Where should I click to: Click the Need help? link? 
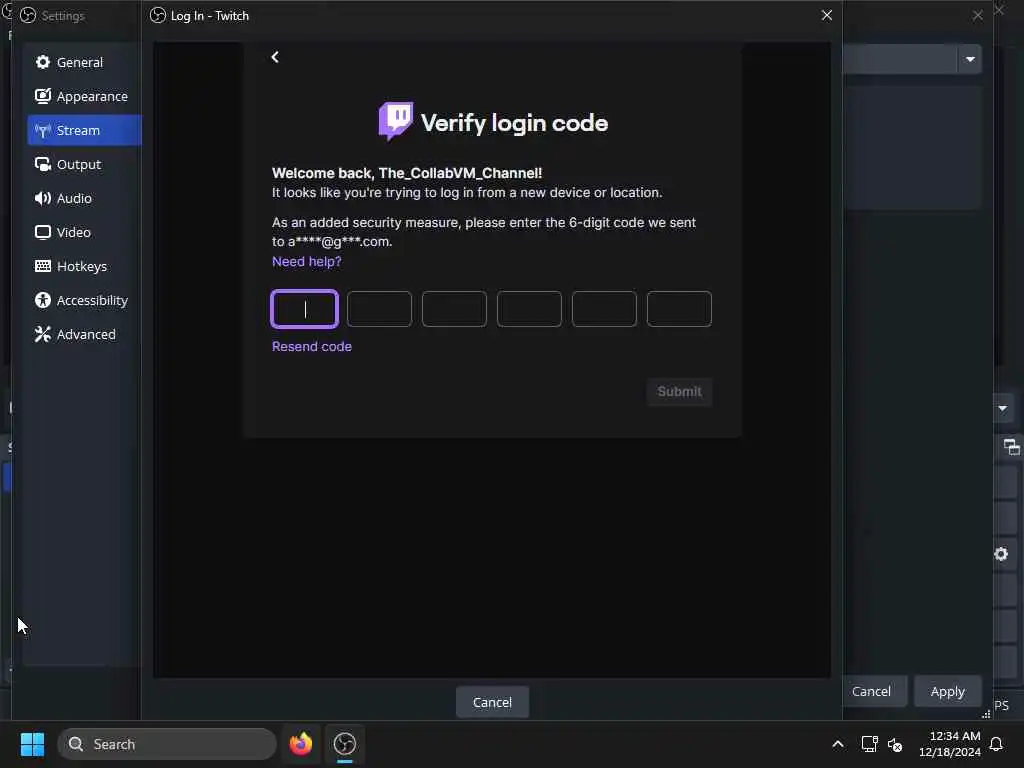(x=306, y=261)
